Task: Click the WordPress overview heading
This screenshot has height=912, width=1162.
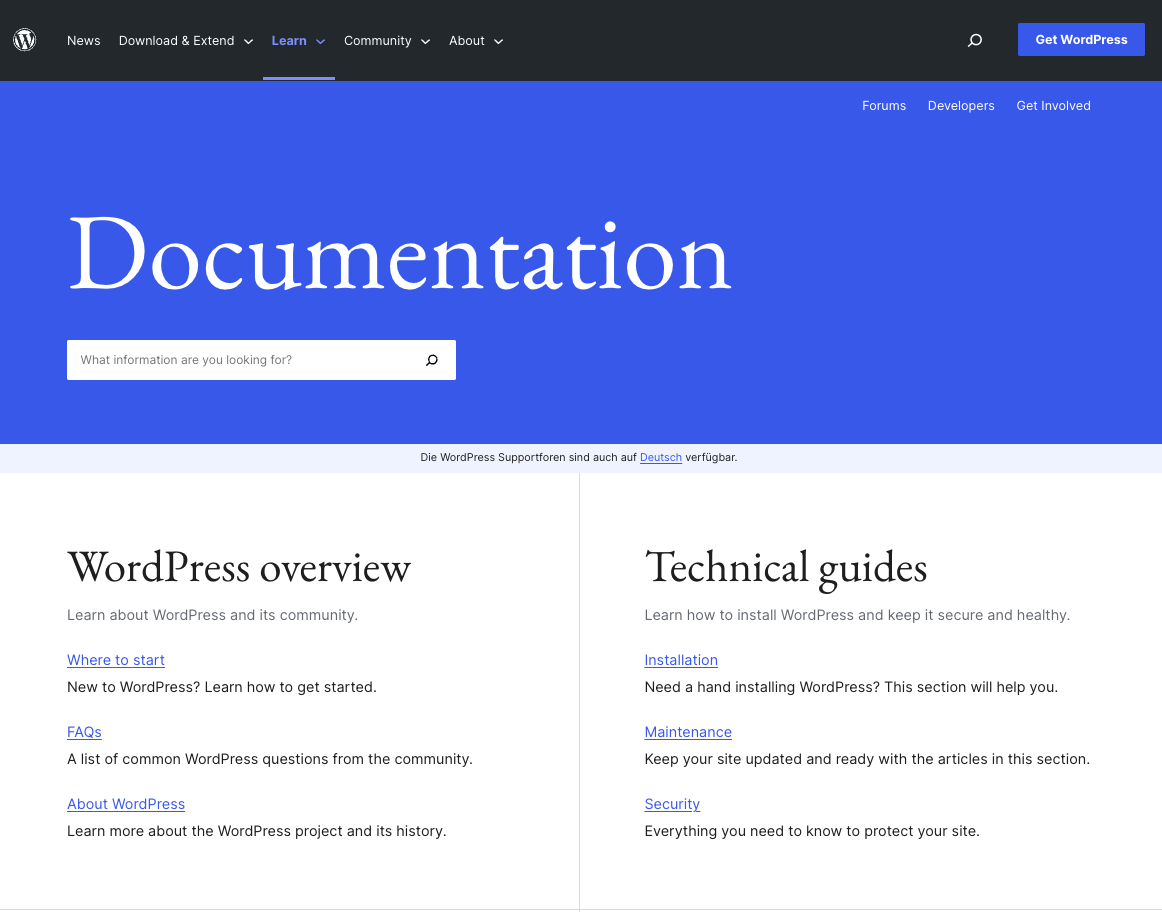Action: click(239, 568)
